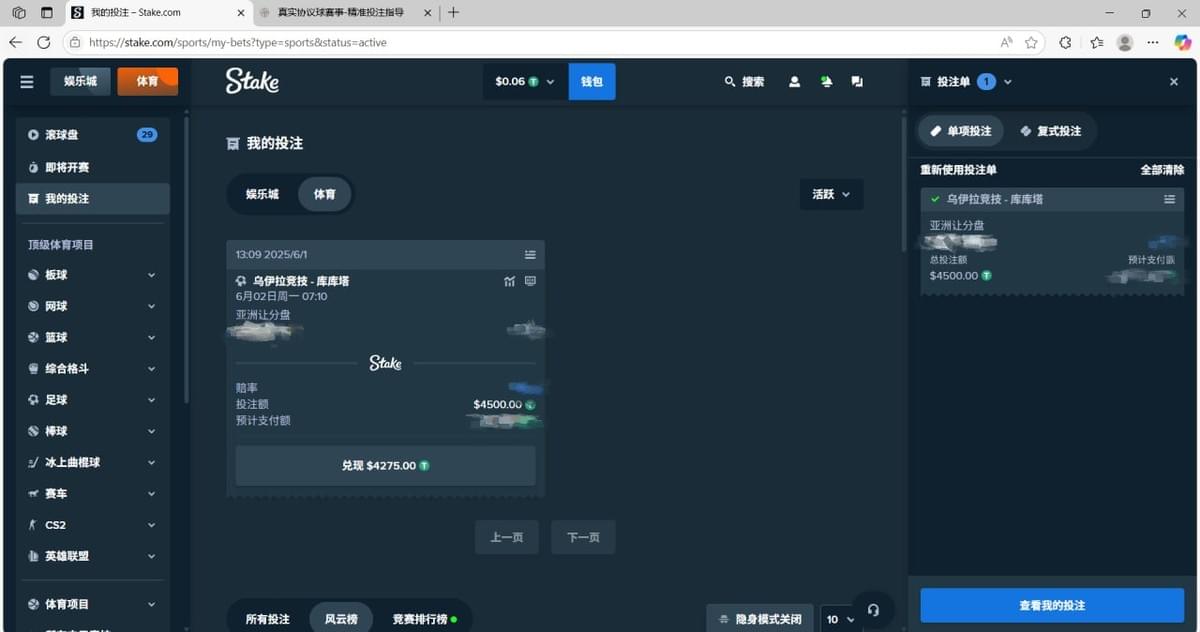This screenshot has width=1200, height=632.
Task: Click the 钱包 wallet button
Action: coord(592,82)
